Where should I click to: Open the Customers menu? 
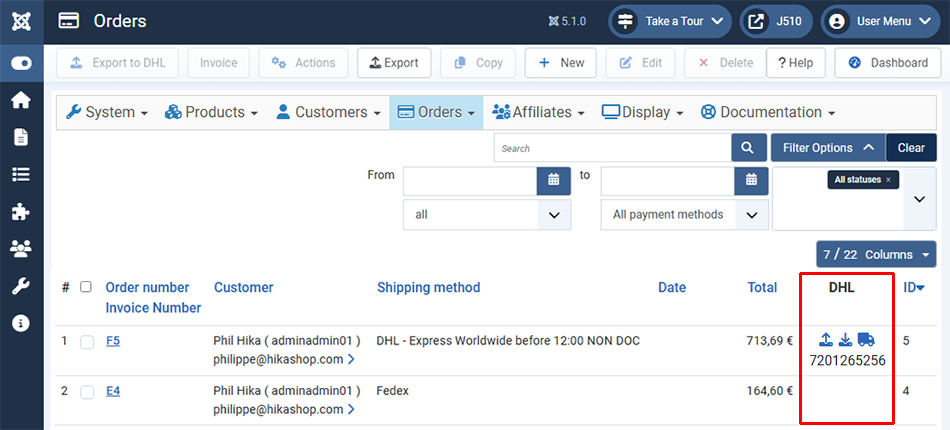(x=328, y=112)
